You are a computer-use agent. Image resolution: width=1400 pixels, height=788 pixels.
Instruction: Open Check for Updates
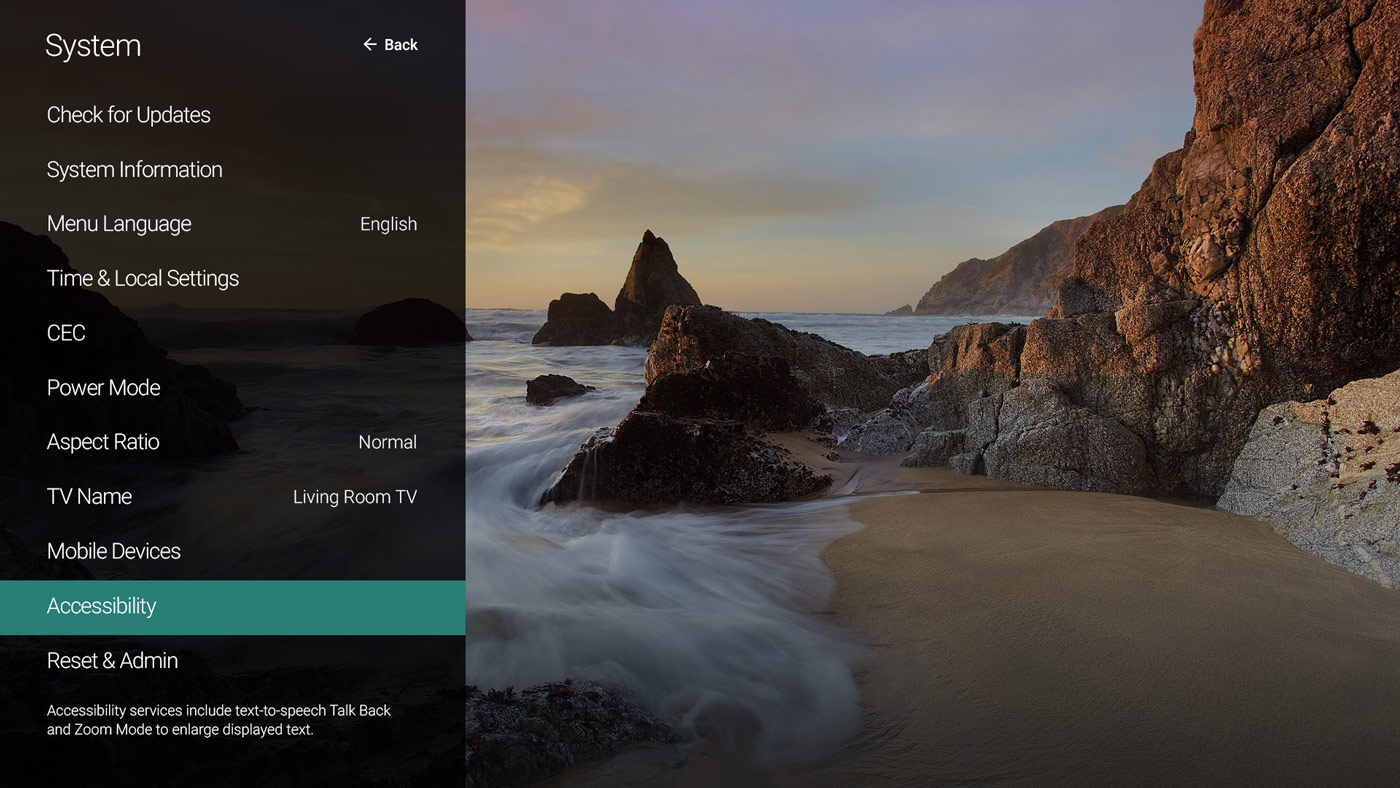[x=232, y=115]
